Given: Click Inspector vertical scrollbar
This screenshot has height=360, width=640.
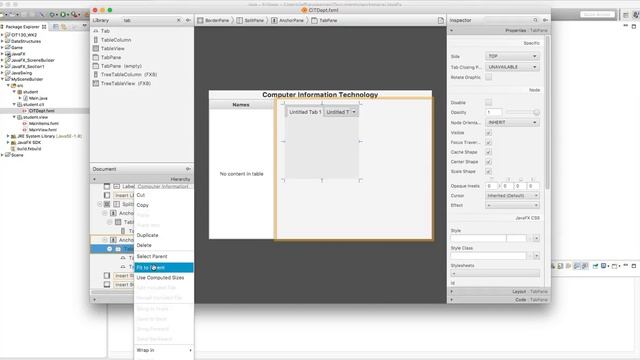Looking at the screenshot, I should coord(547,112).
